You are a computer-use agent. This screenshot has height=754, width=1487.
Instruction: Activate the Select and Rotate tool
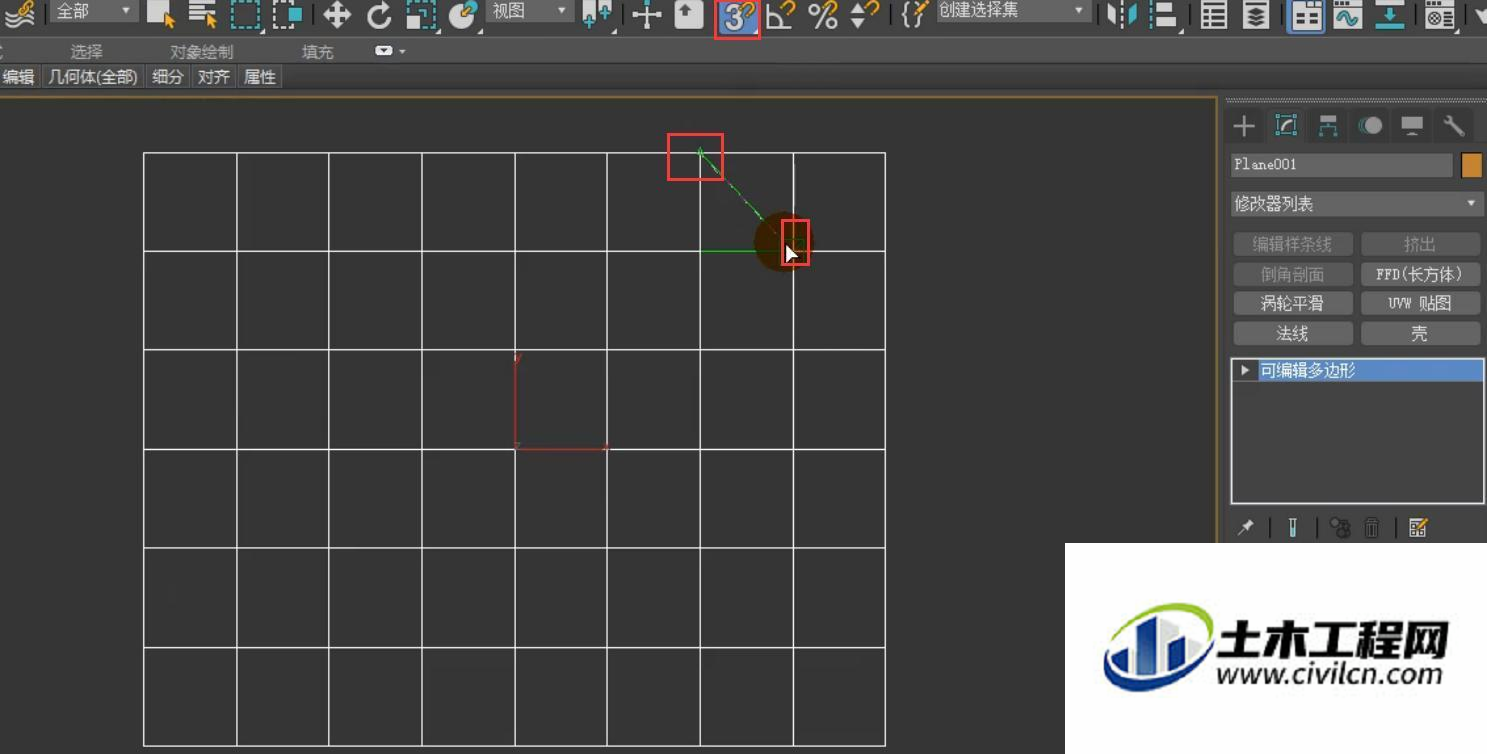tap(379, 14)
